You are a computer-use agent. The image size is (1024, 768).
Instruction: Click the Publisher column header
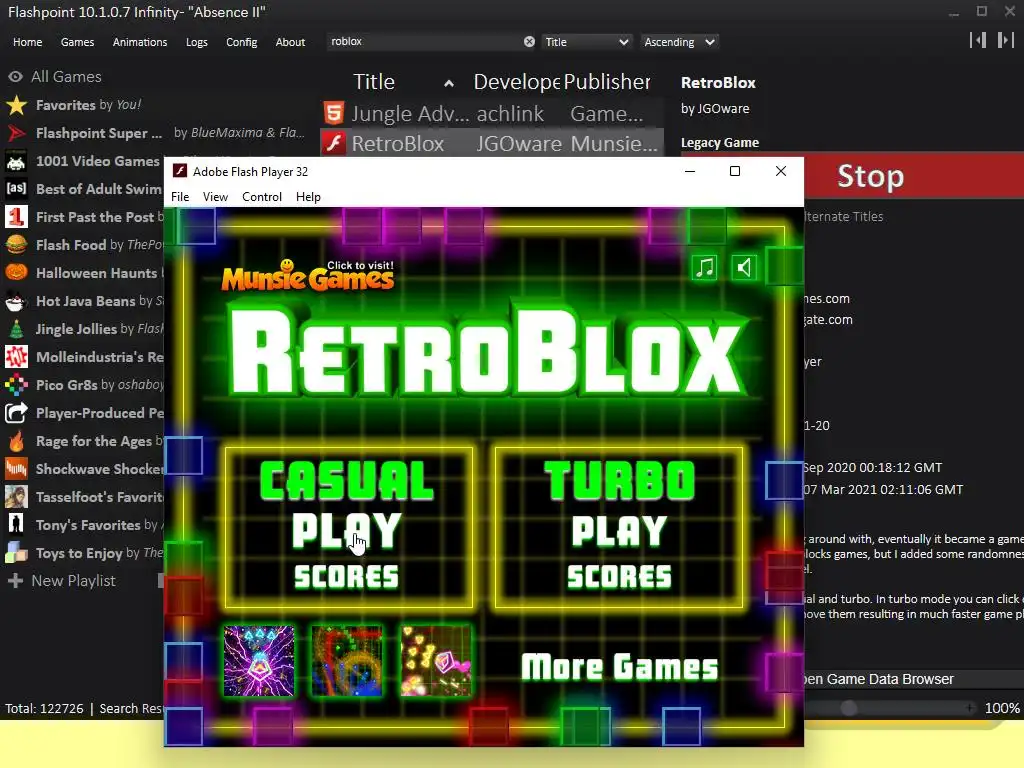[607, 82]
